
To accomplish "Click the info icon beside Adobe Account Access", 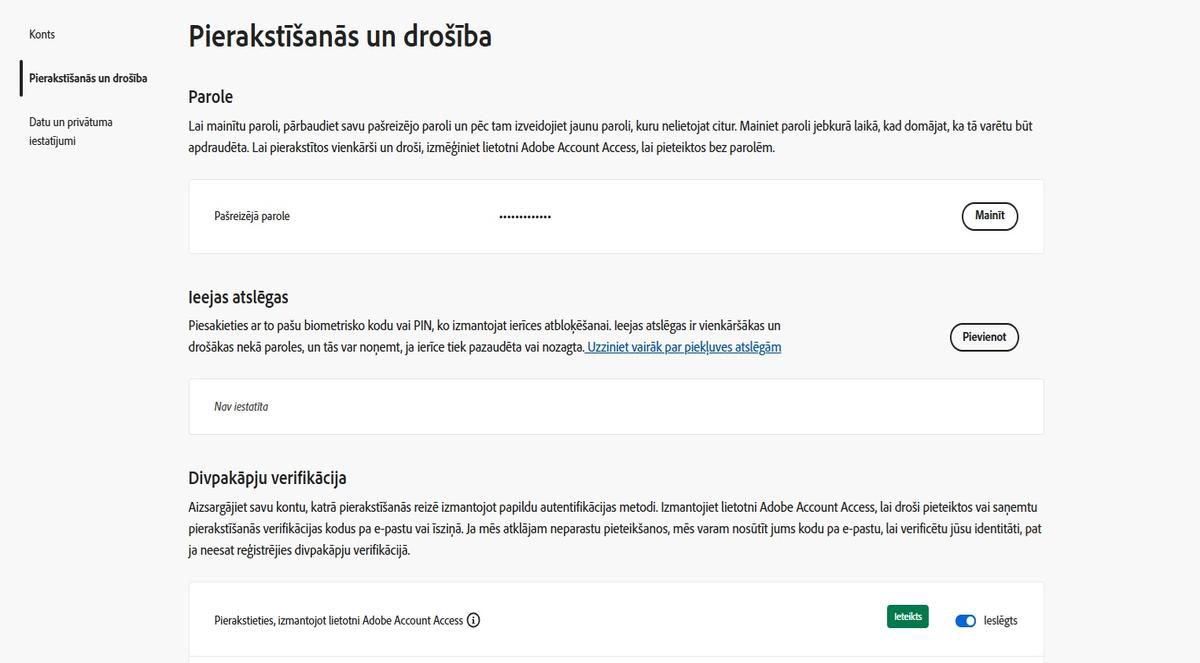I will [x=473, y=620].
